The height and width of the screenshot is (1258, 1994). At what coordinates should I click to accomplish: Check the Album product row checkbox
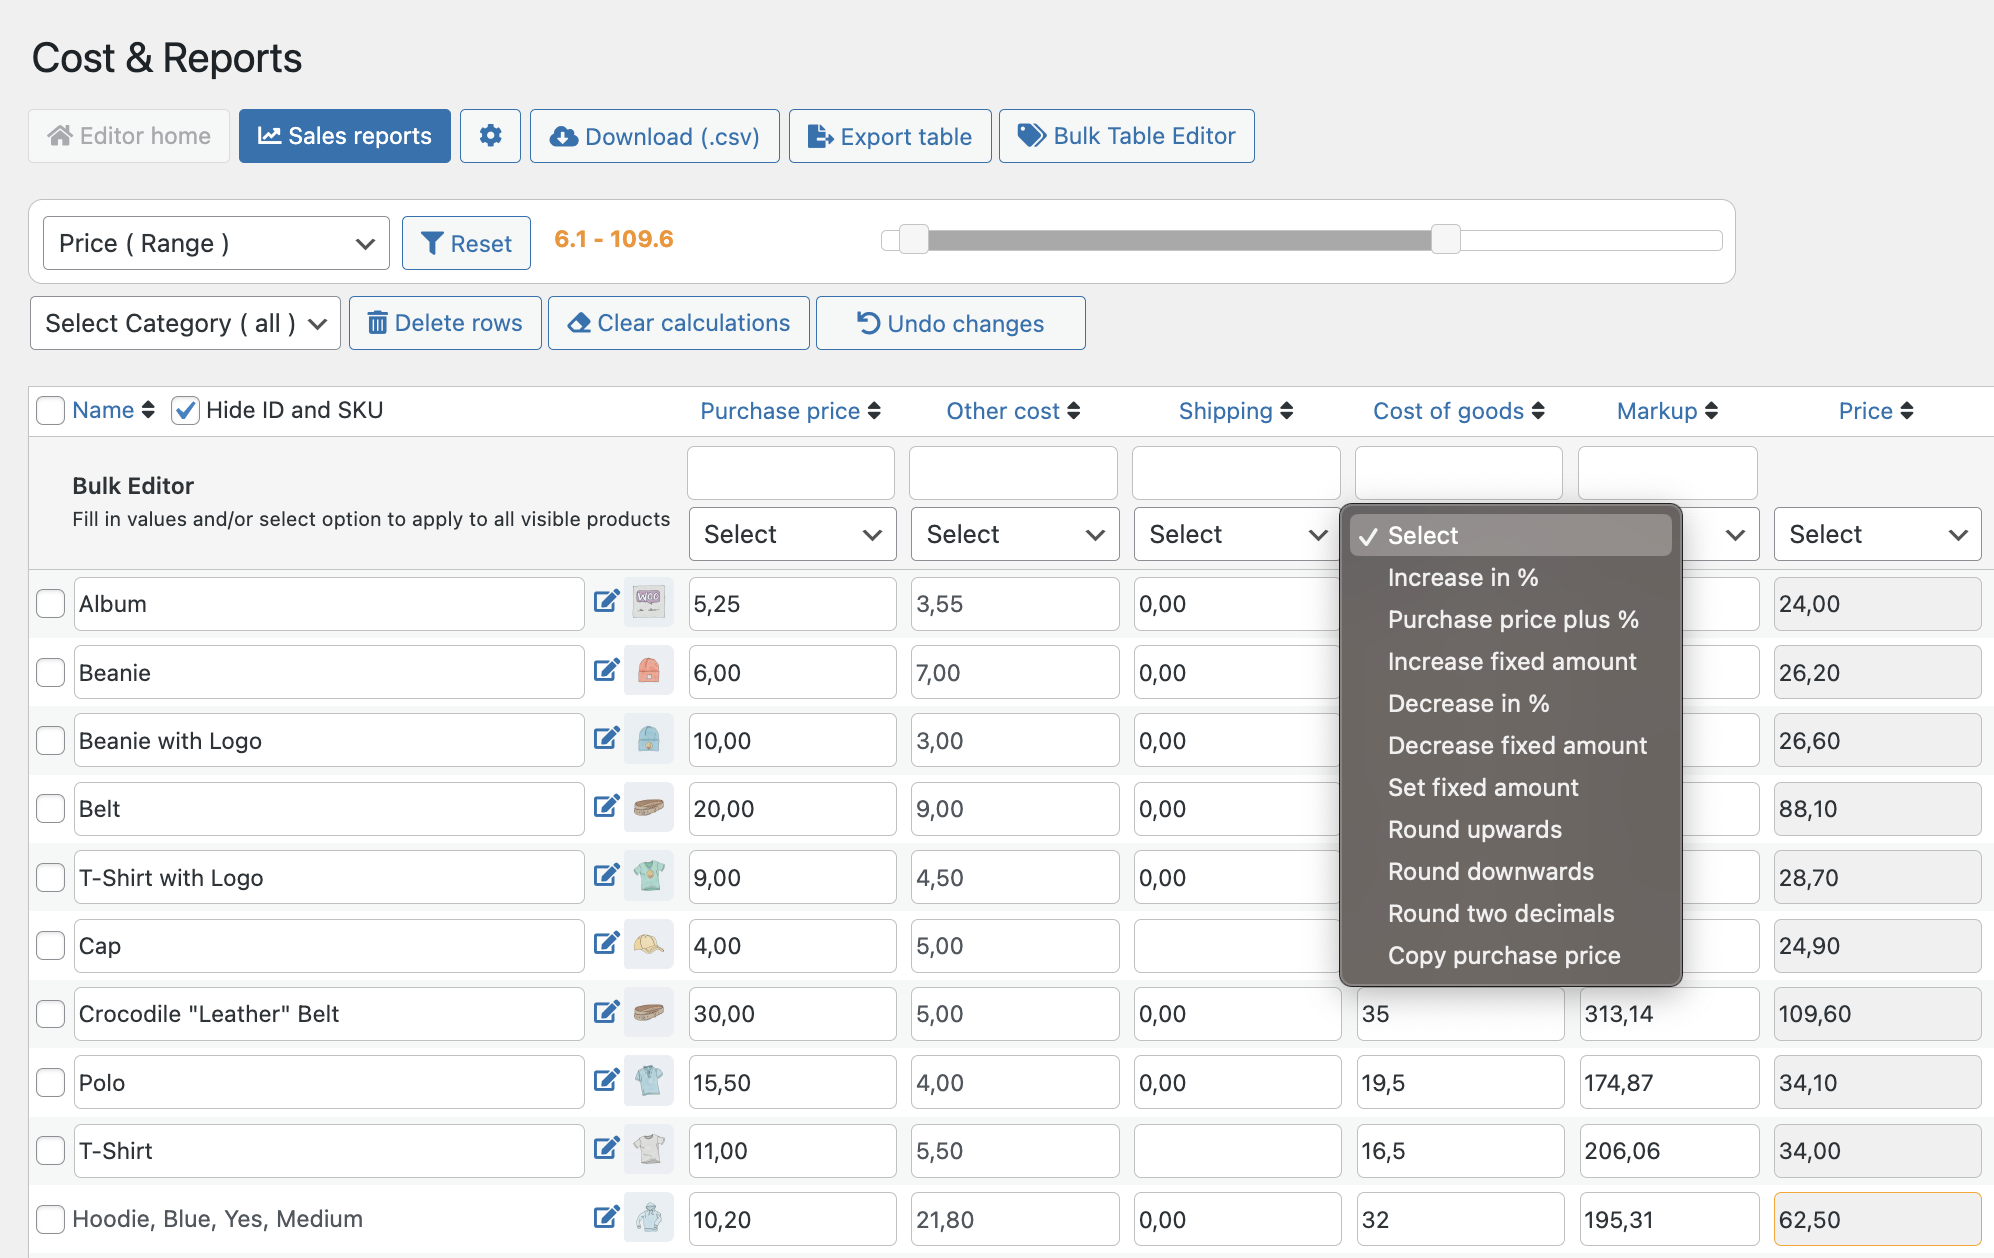pyautogui.click(x=51, y=603)
